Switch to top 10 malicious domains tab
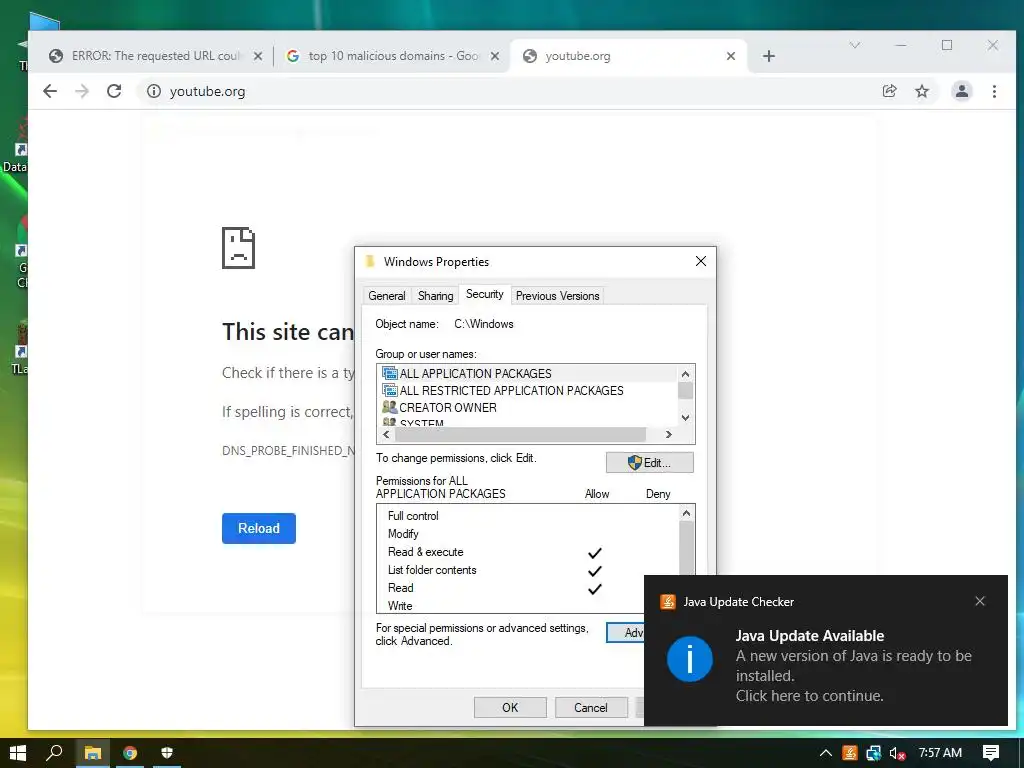The height and width of the screenshot is (768, 1024). pyautogui.click(x=393, y=56)
